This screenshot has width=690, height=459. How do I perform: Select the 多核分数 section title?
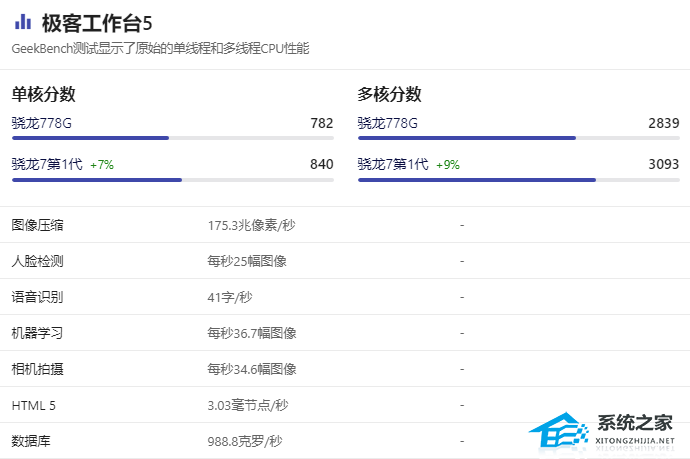pos(389,95)
